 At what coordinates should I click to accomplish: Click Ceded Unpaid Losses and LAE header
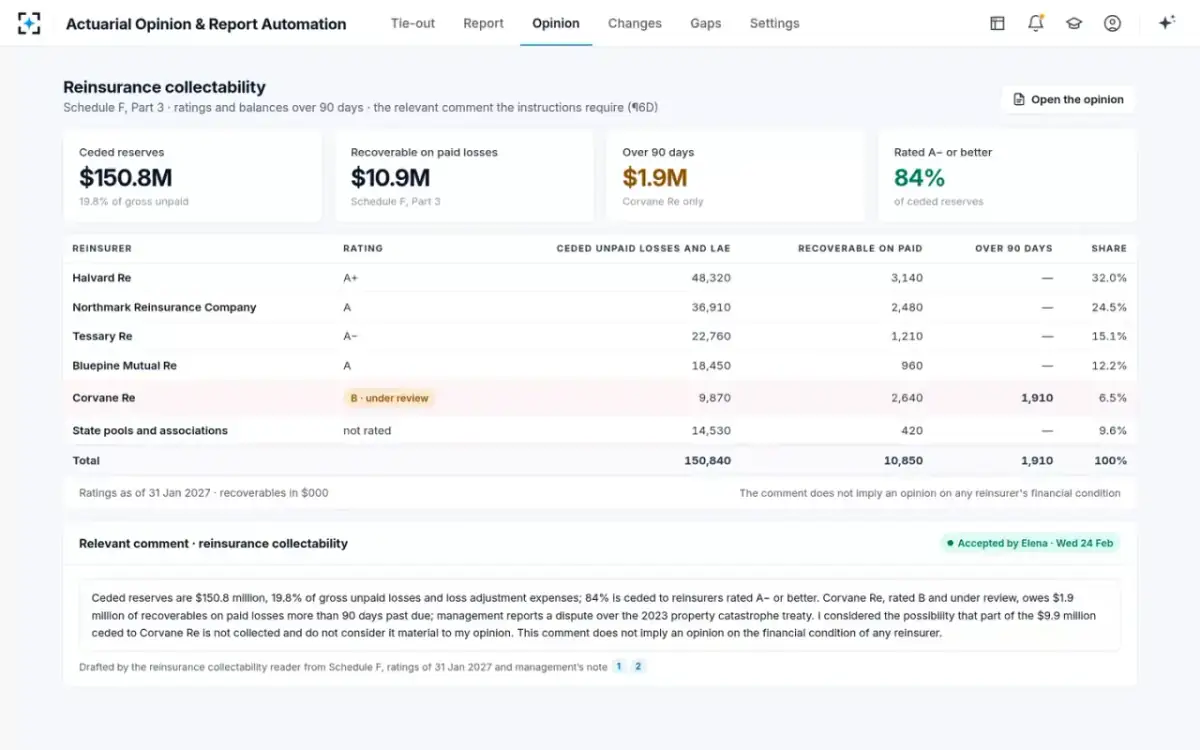tap(643, 248)
